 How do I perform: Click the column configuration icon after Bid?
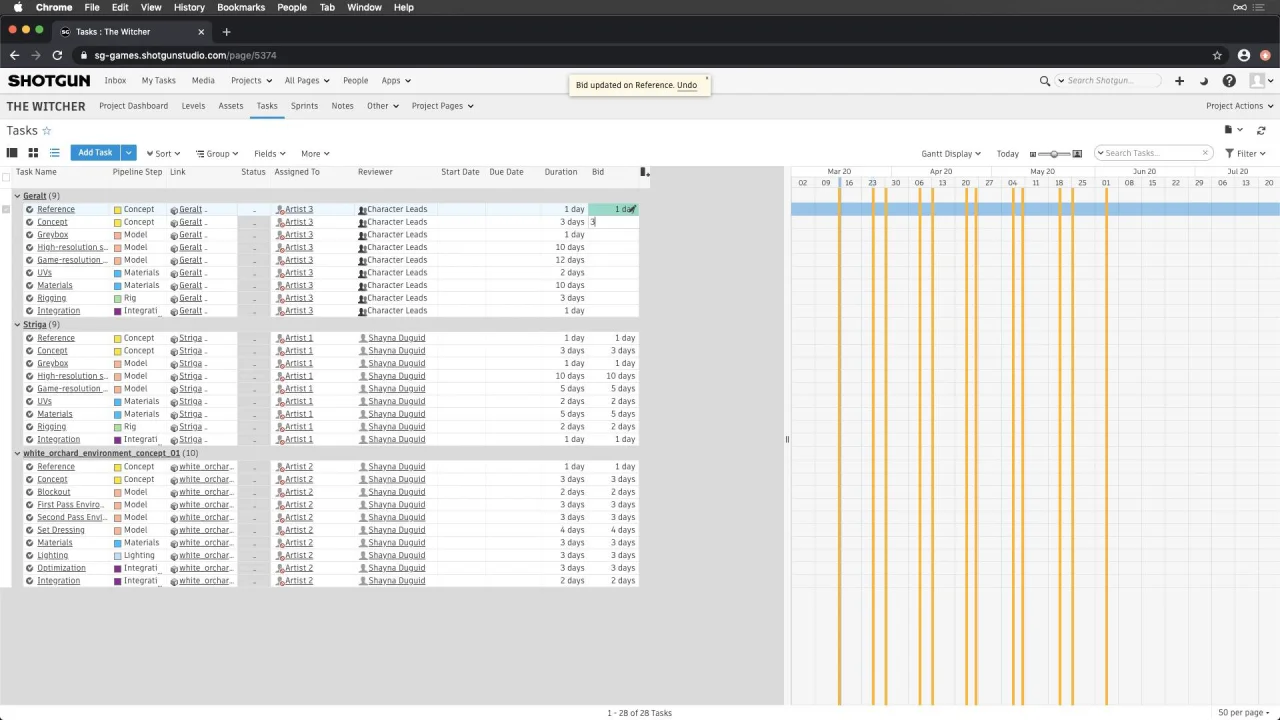[644, 172]
